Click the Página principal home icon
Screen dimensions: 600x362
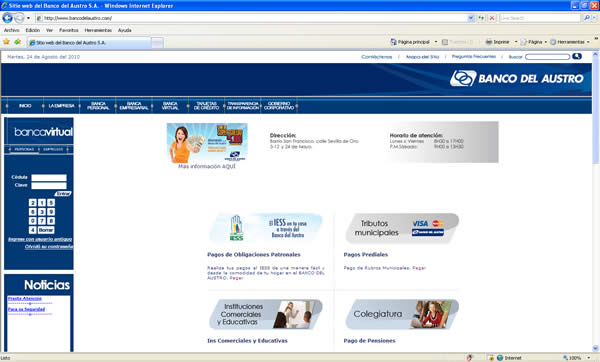click(x=393, y=42)
